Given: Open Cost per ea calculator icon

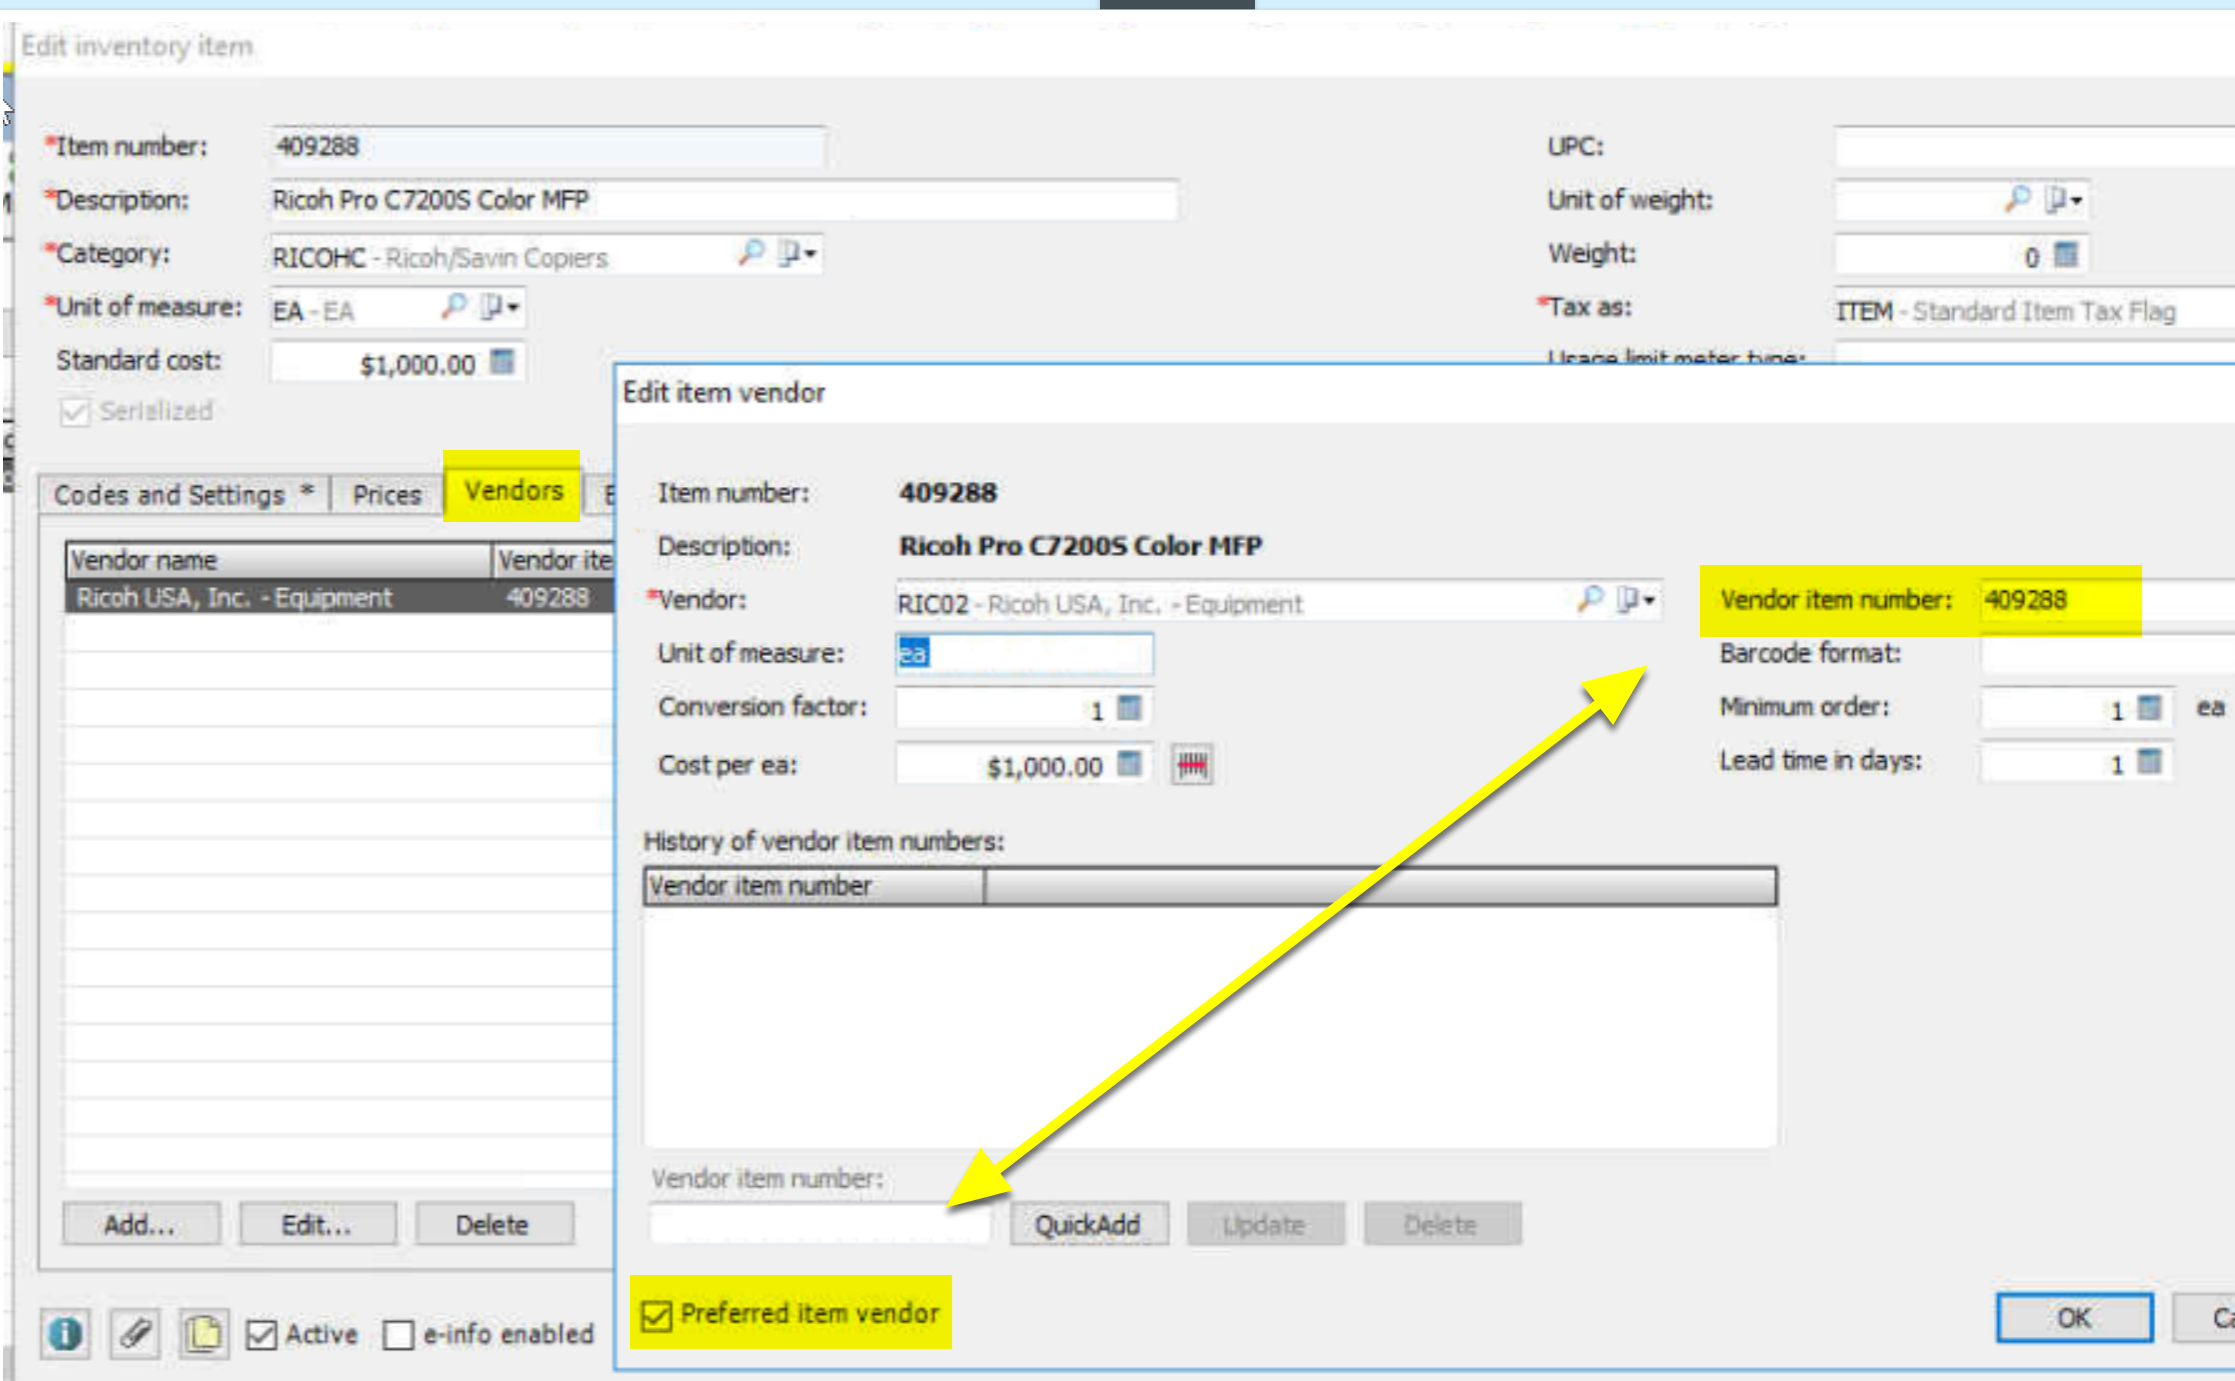Looking at the screenshot, I should [1129, 764].
